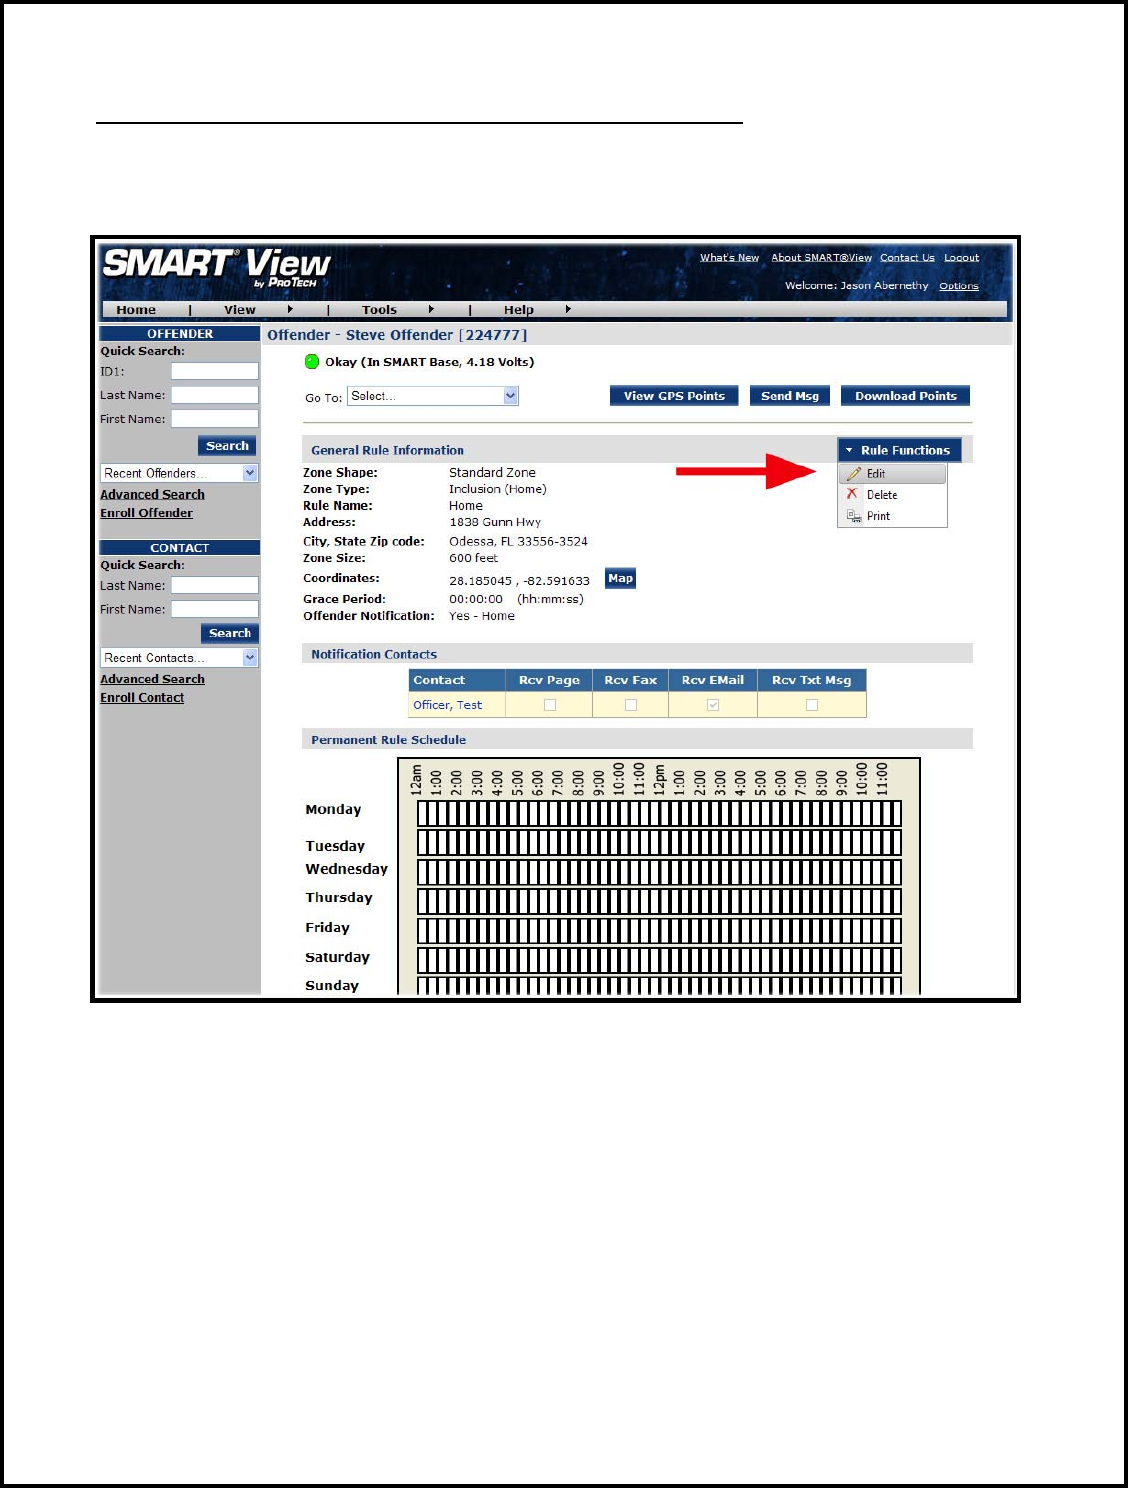1128x1488 pixels.
Task: Open the Options link
Action: tap(958, 286)
